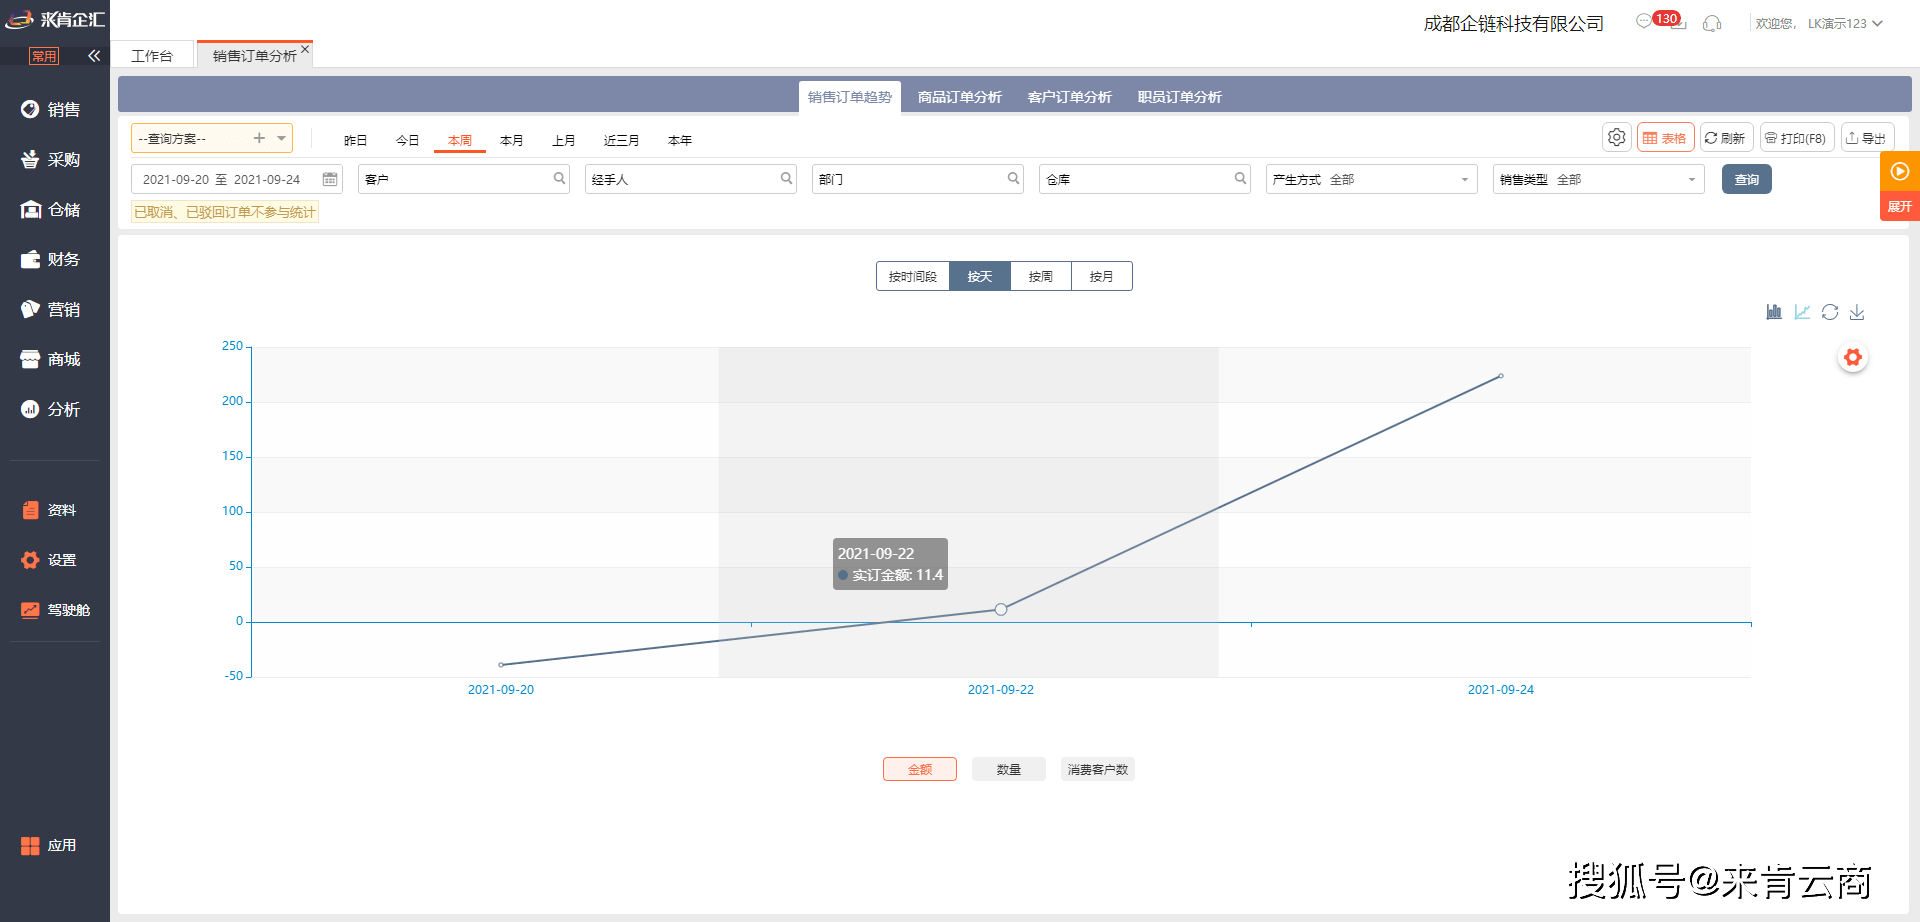
Task: Open the gear settings icon near toolbar
Action: coord(1616,138)
